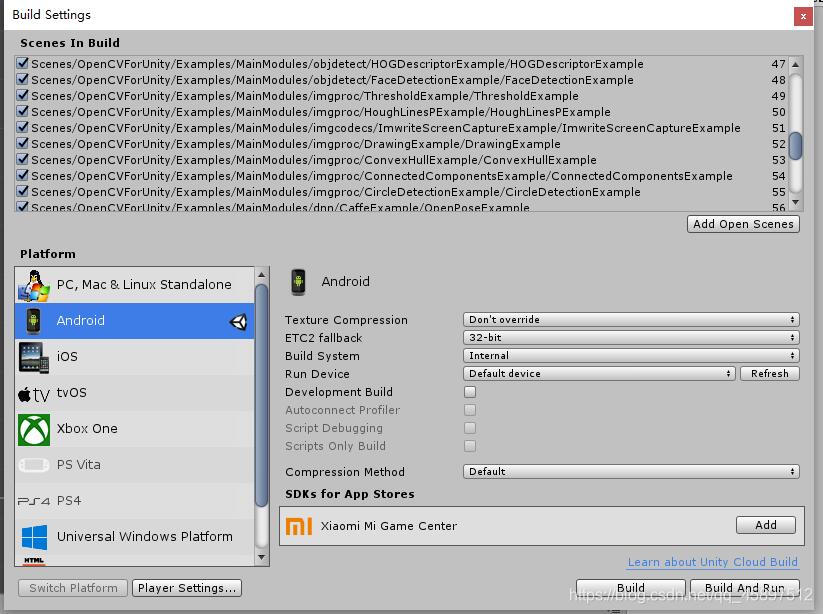
Task: Open the Build System dropdown
Action: pos(631,356)
